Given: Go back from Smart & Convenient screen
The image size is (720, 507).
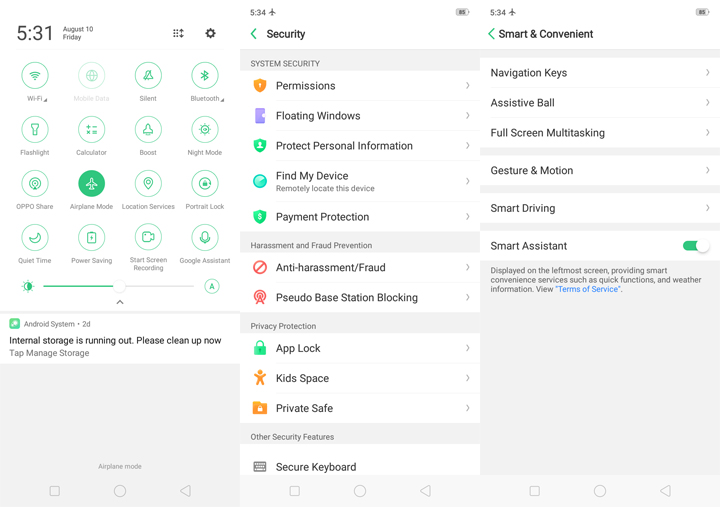Looking at the screenshot, I should pos(492,34).
